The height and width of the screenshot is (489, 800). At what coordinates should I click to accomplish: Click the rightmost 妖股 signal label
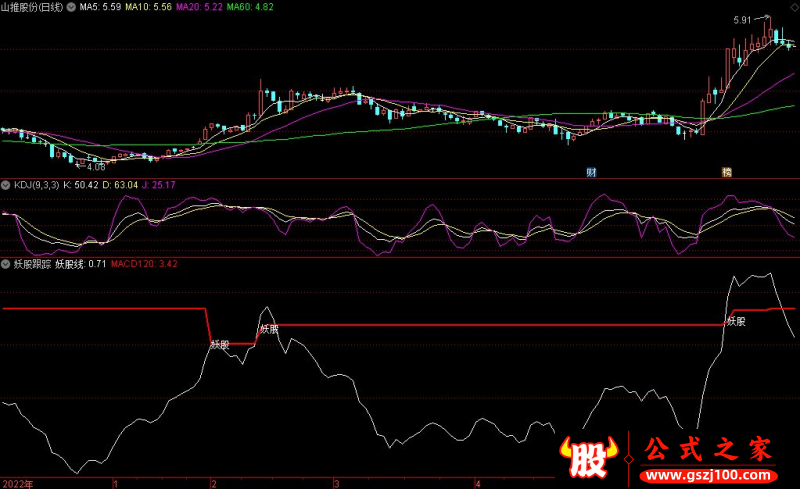tap(736, 321)
